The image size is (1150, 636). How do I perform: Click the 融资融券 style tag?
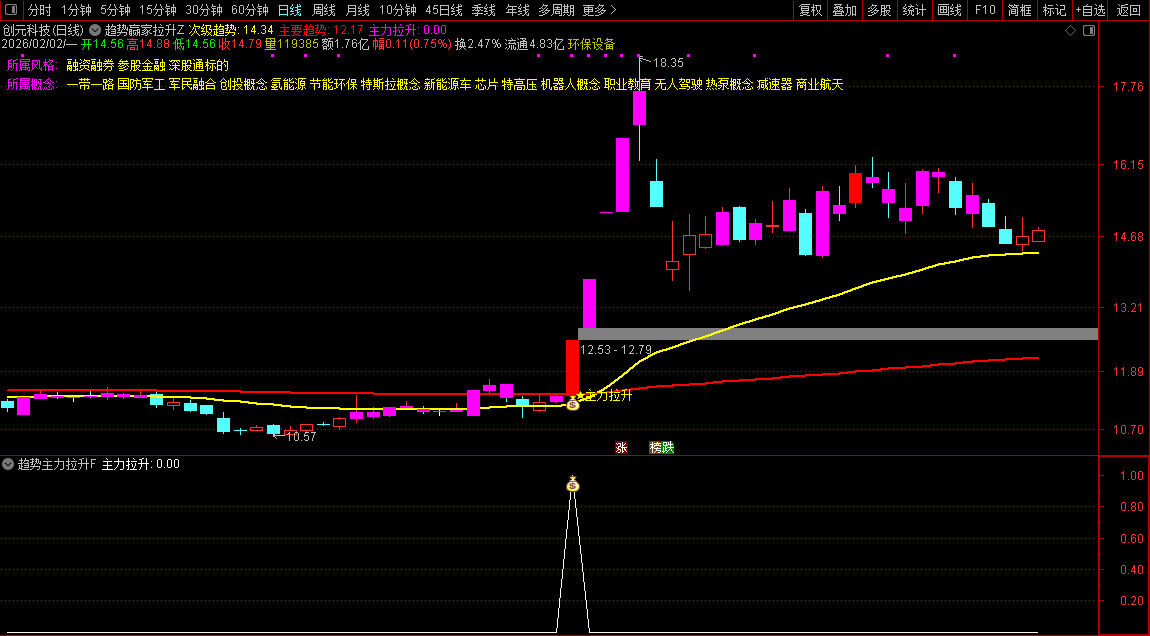click(x=90, y=65)
